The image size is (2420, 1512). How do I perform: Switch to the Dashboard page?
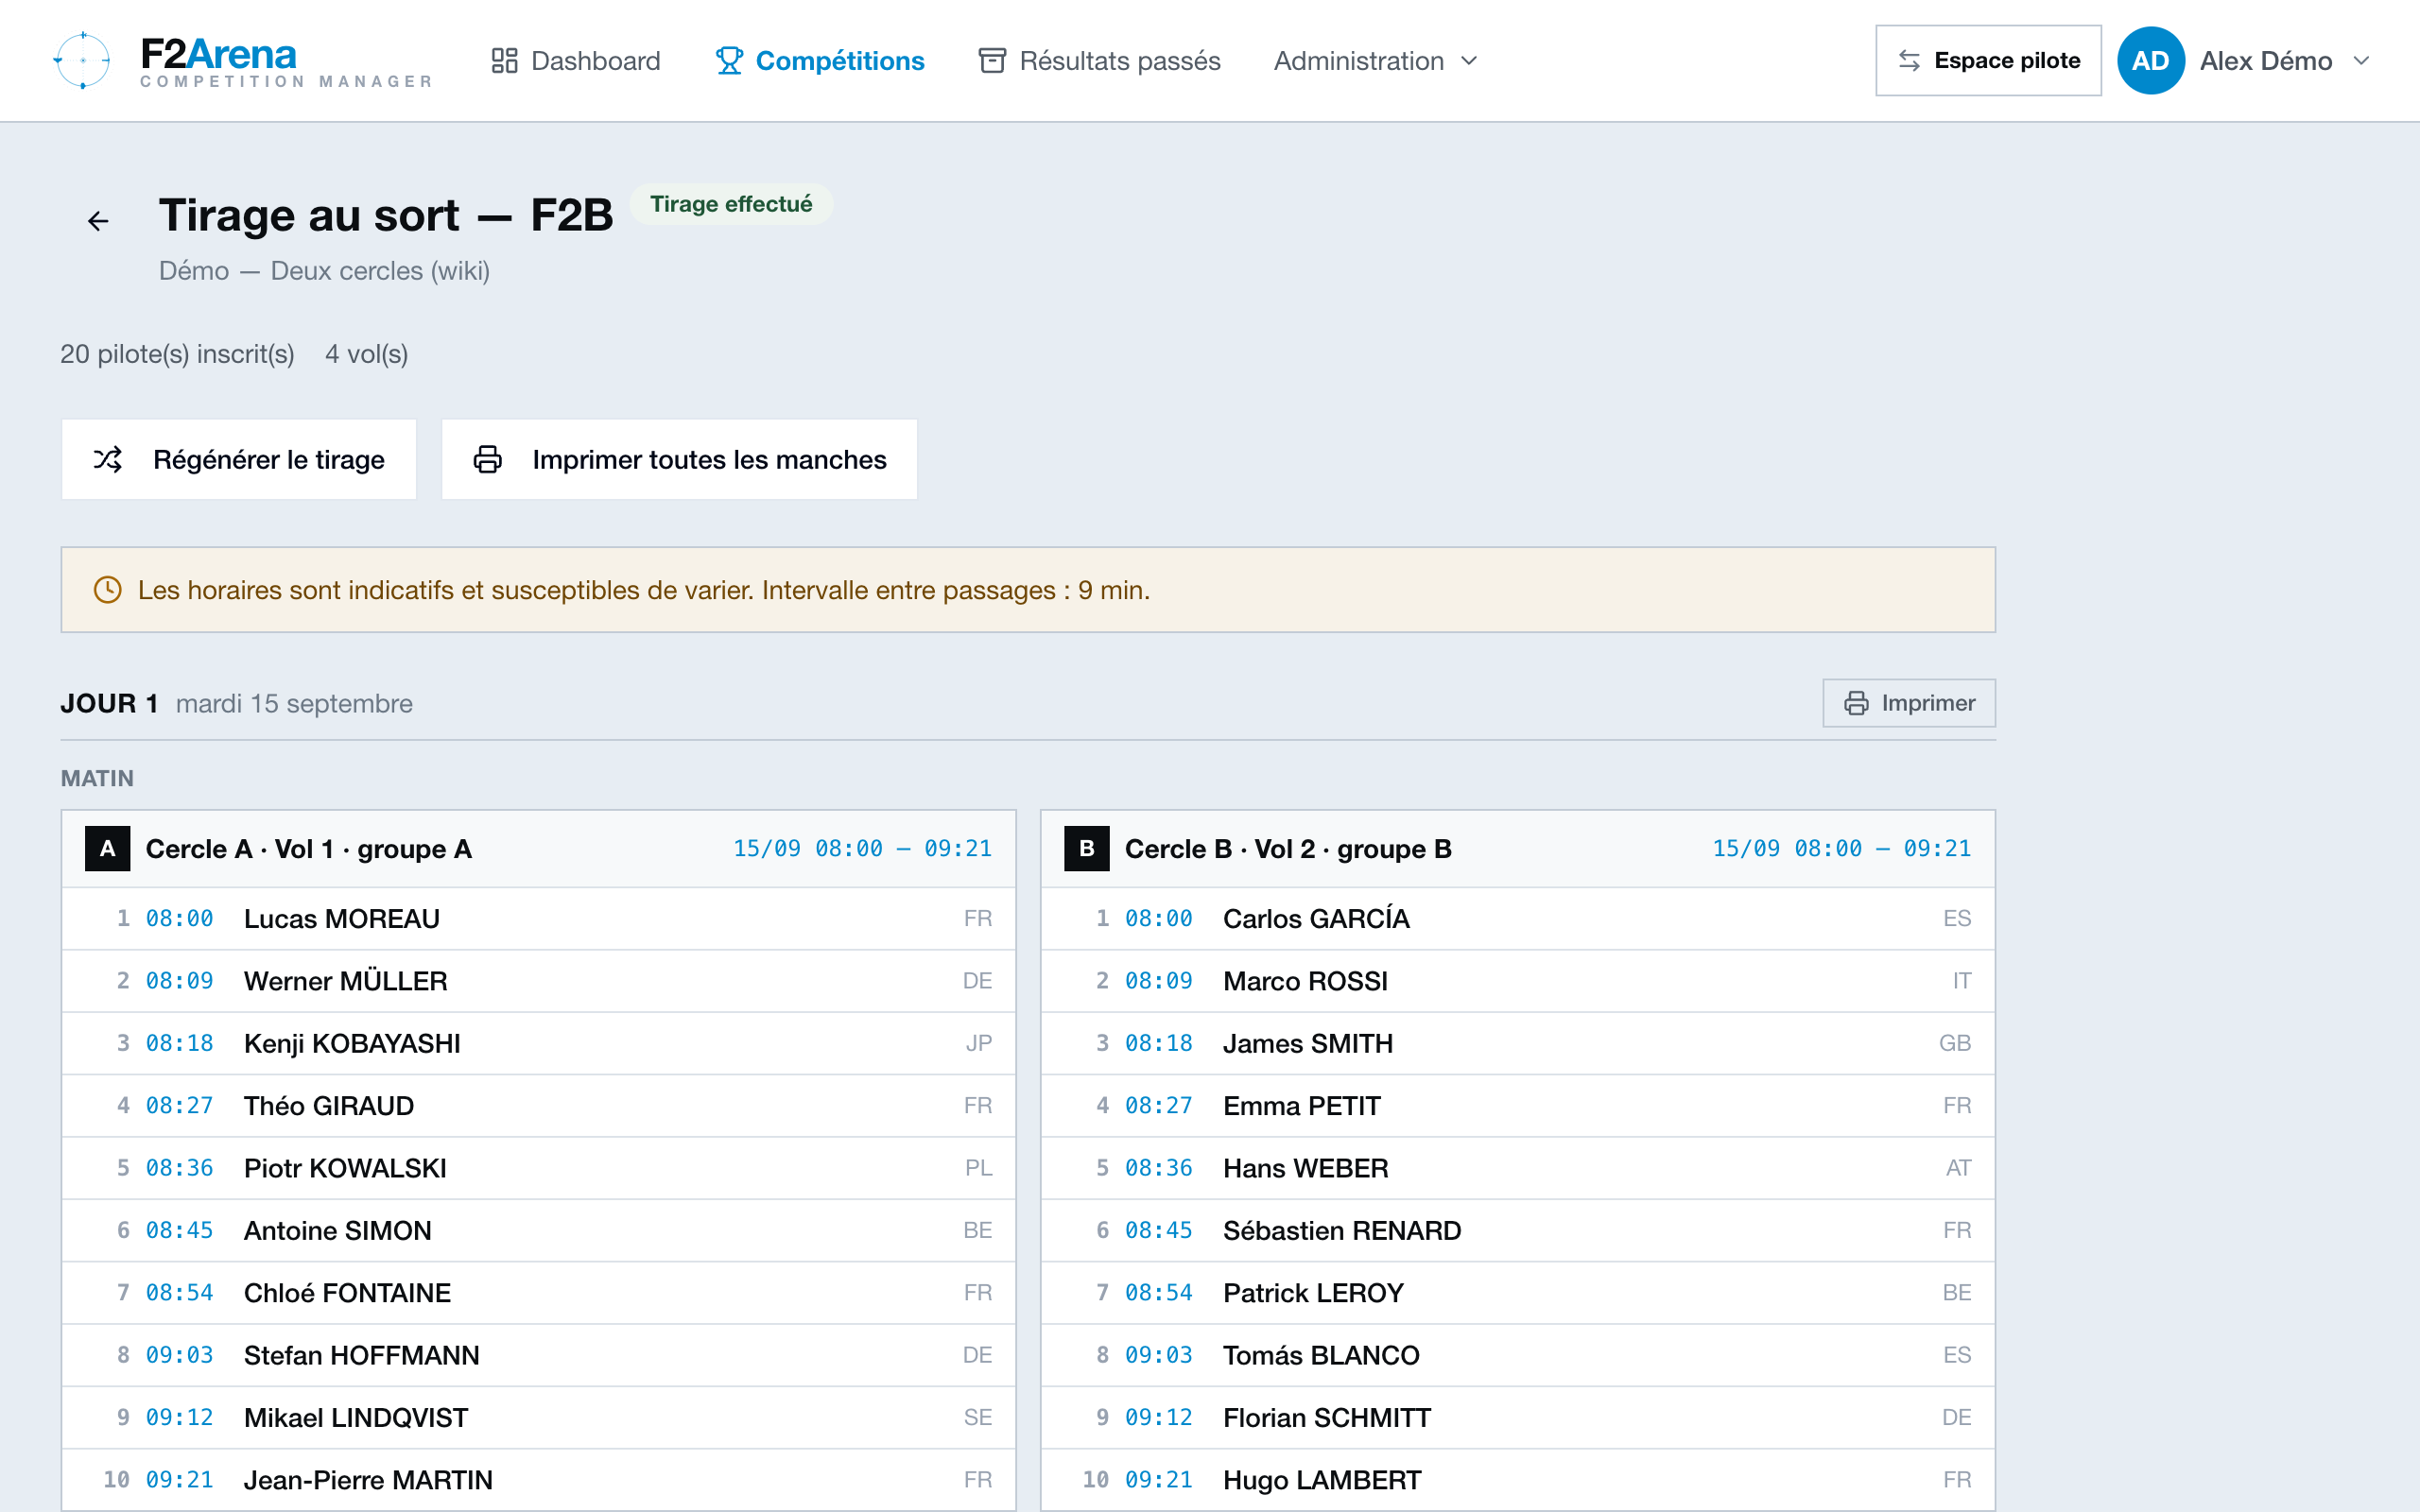(x=575, y=61)
